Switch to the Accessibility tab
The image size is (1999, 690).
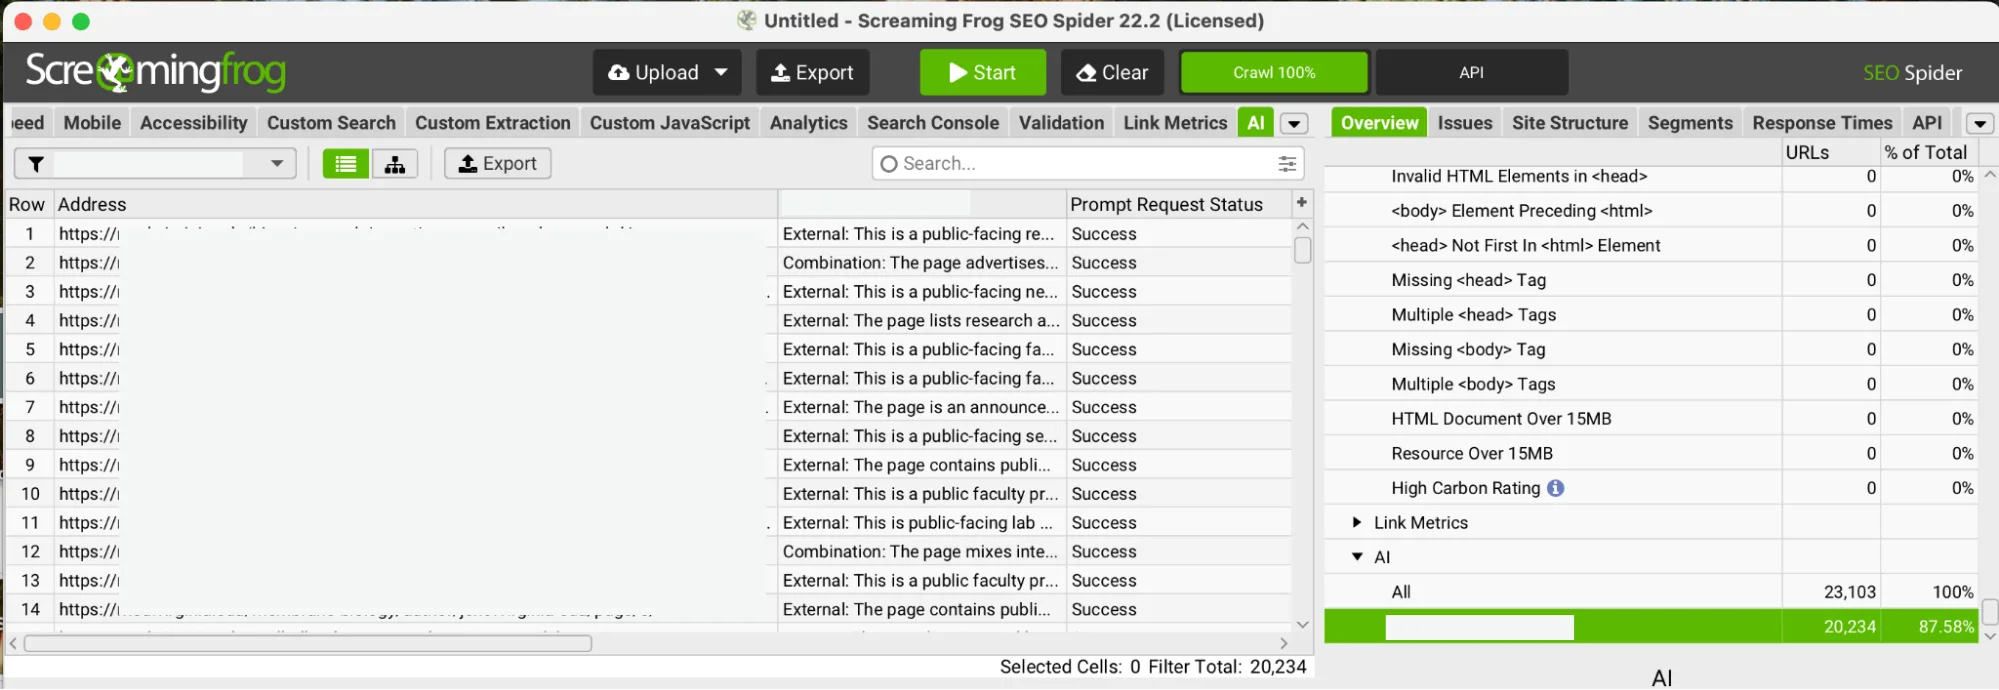point(194,123)
